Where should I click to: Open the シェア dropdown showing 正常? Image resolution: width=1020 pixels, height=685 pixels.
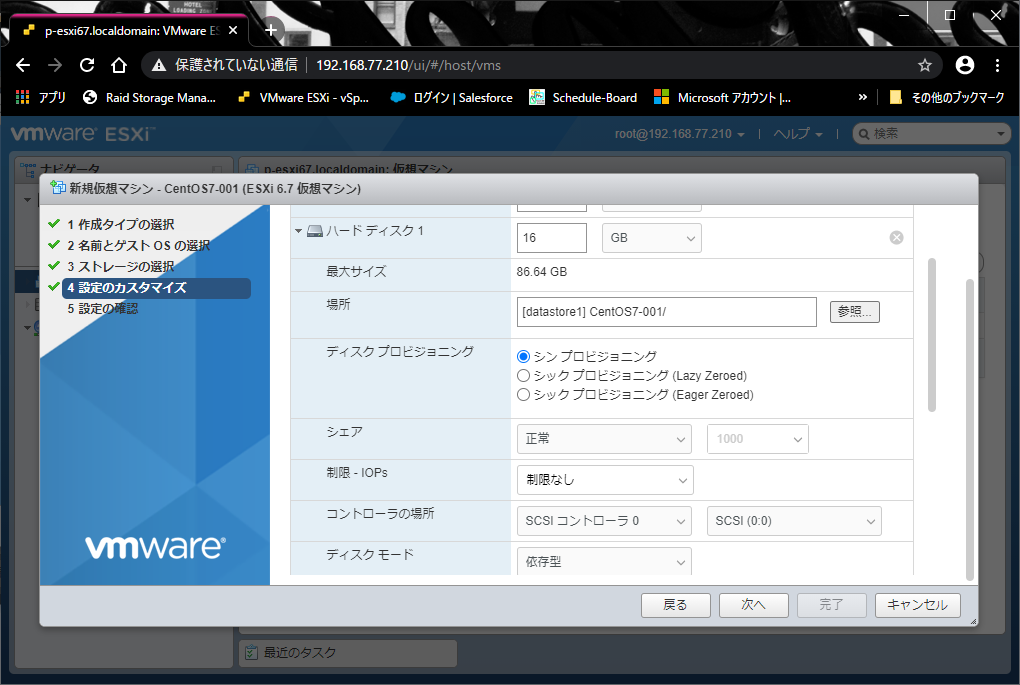[x=604, y=439]
